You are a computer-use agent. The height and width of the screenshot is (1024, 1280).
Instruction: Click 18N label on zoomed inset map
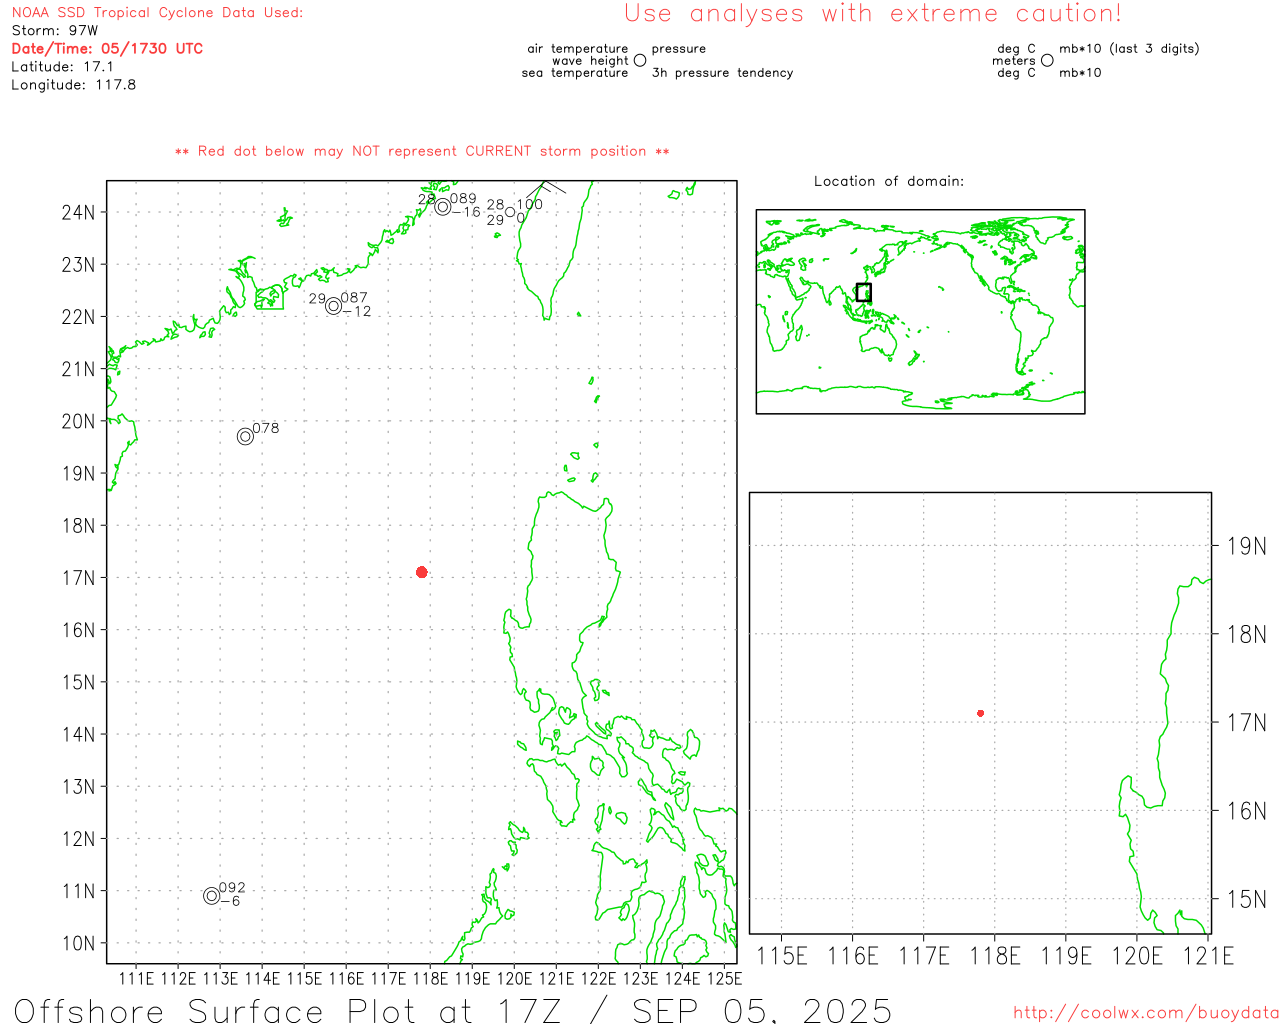coord(1247,634)
